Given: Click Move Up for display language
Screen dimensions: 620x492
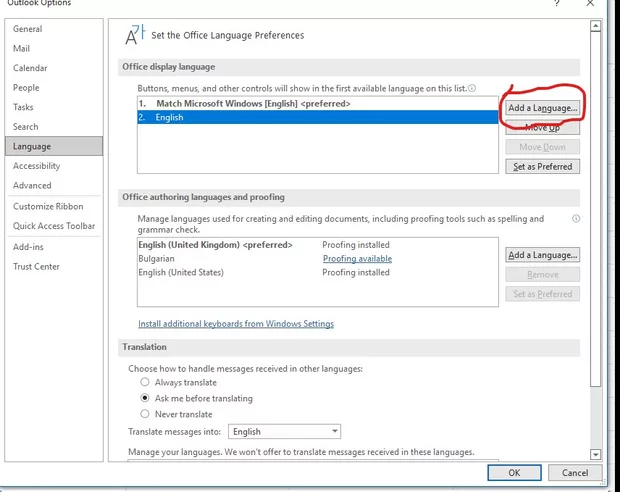Looking at the screenshot, I should tap(542, 127).
